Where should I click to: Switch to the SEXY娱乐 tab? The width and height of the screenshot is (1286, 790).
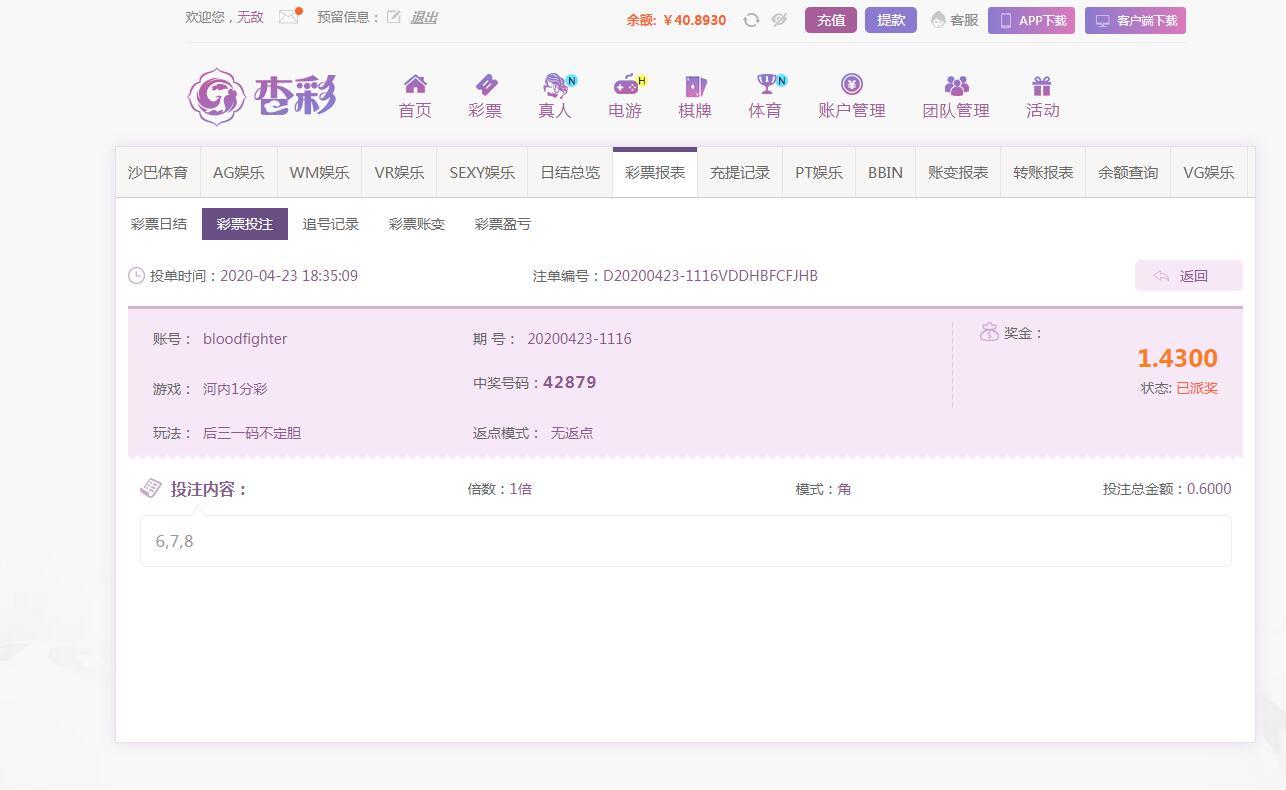482,172
